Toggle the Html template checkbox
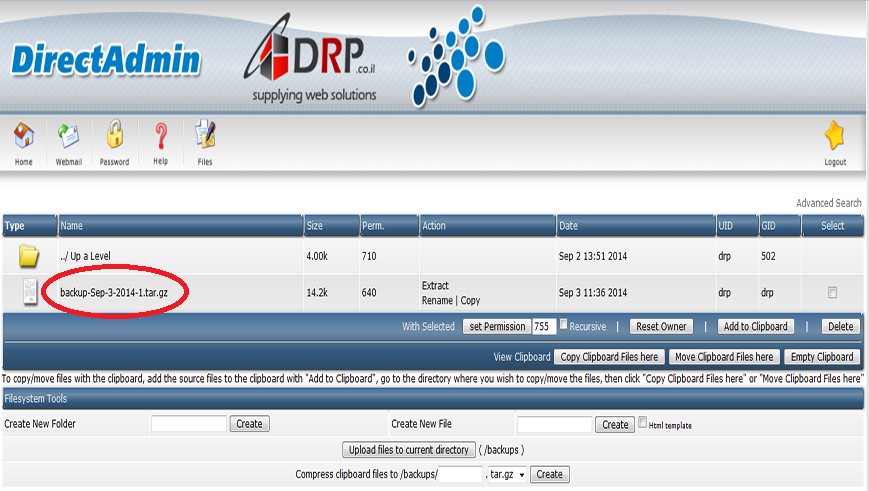Screen dimensions: 869x491 [642, 423]
